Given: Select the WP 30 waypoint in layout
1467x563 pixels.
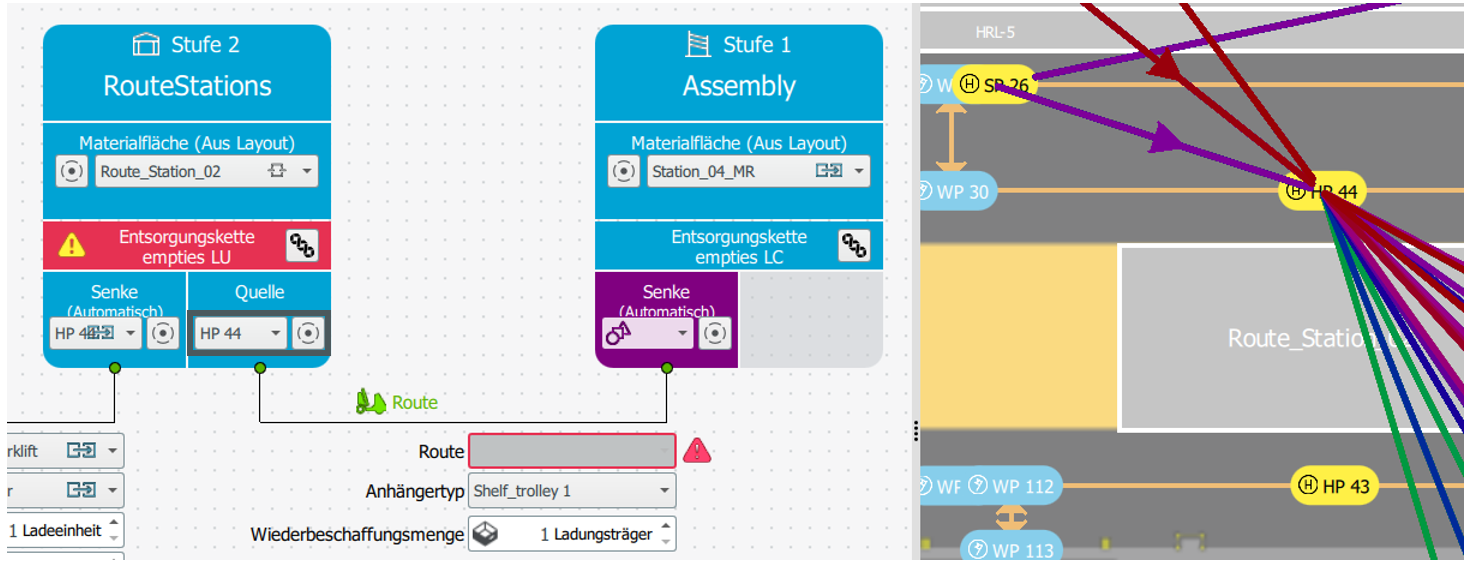Looking at the screenshot, I should point(957,191).
